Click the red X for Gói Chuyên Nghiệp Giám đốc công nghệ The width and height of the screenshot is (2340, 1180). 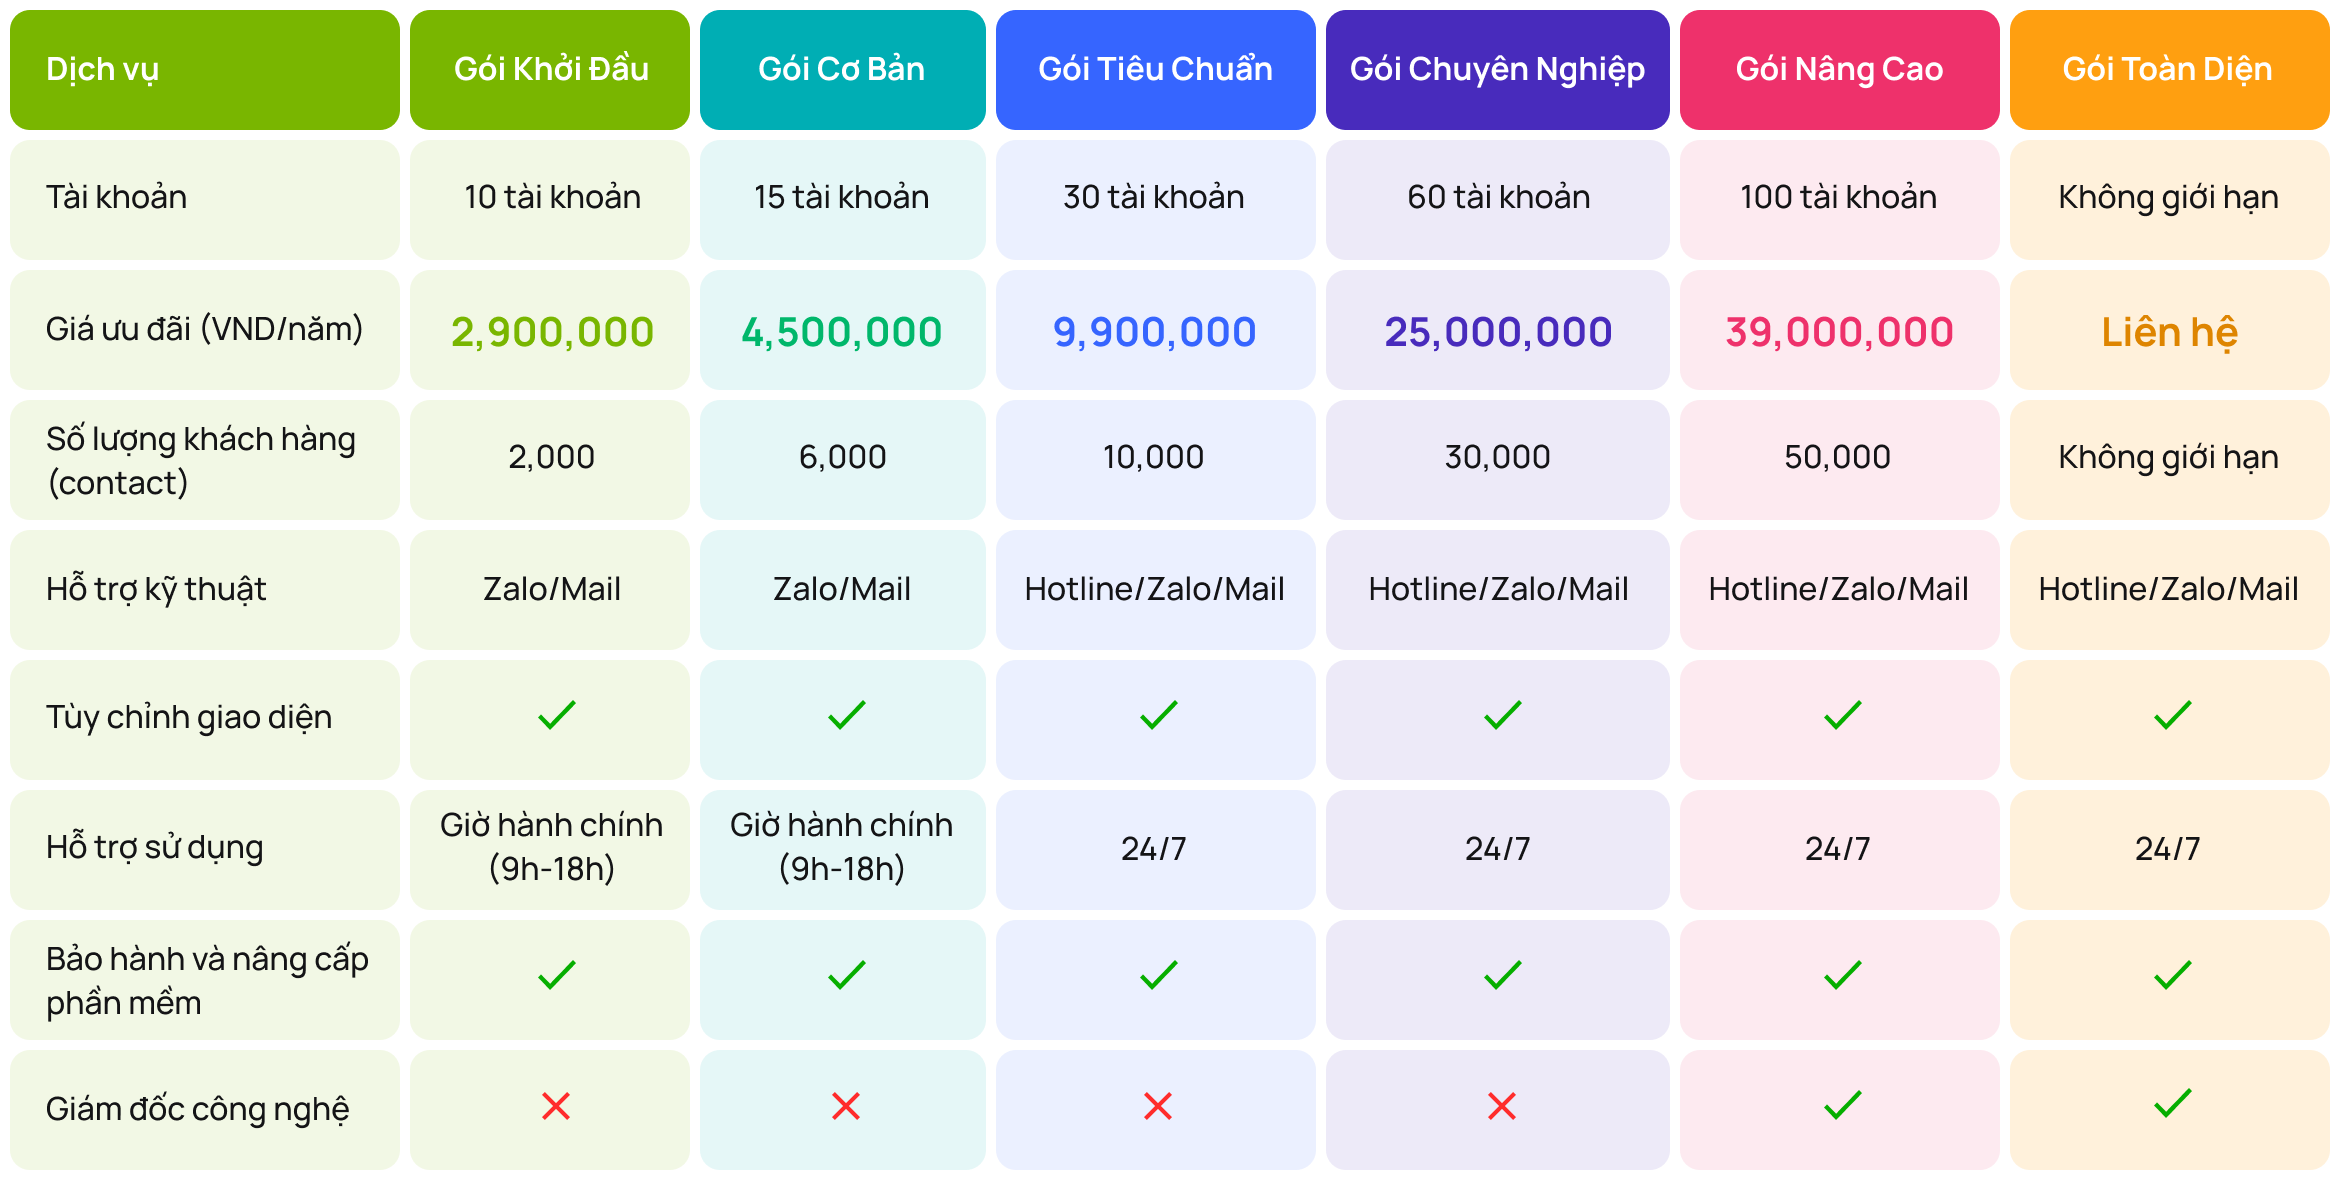[x=1502, y=1106]
